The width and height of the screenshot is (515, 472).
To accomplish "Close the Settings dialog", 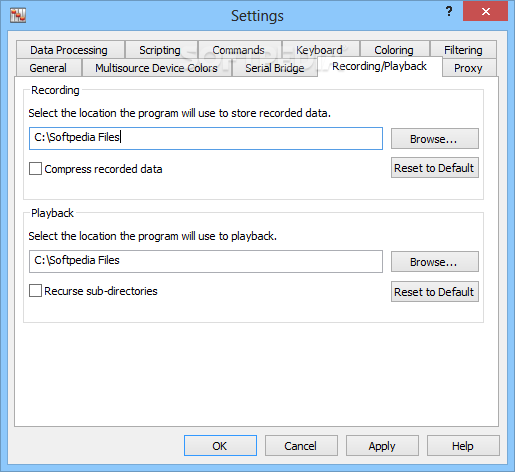I will click(x=485, y=12).
